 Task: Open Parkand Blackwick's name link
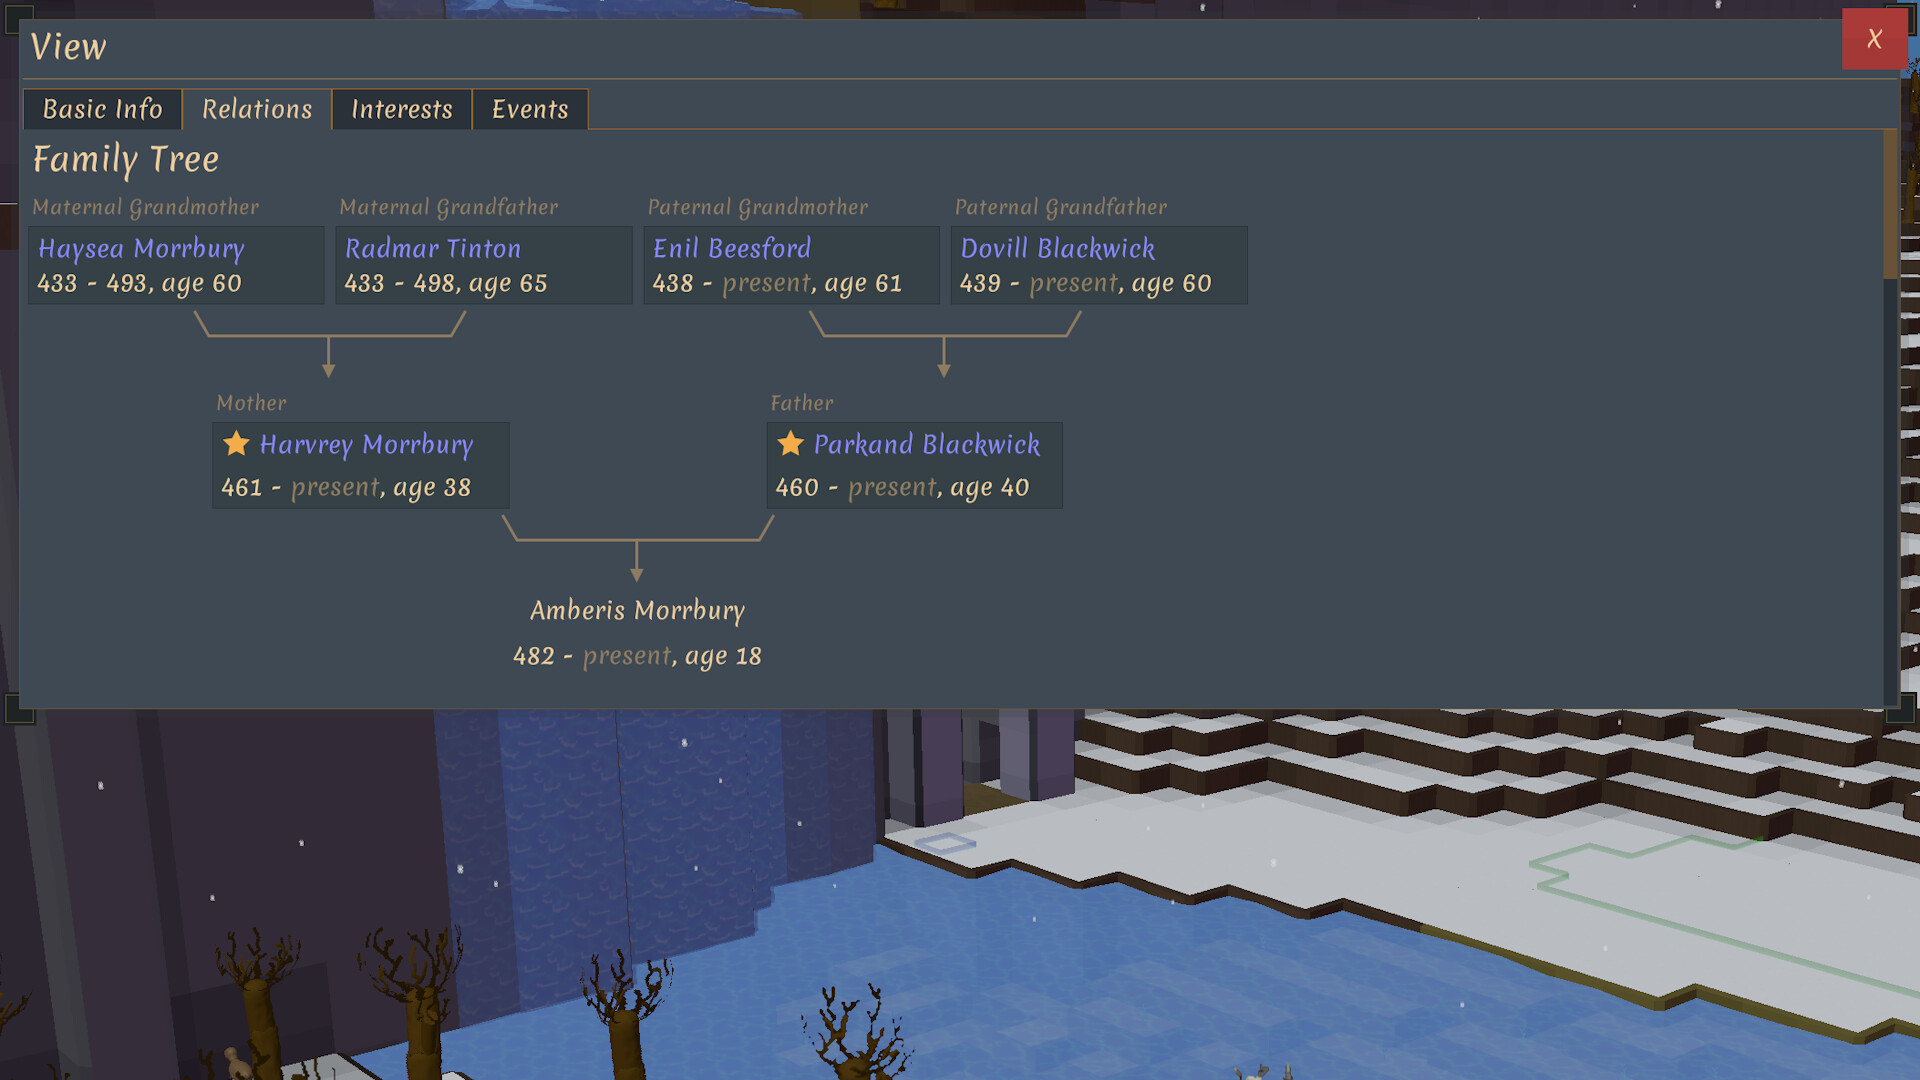point(927,444)
